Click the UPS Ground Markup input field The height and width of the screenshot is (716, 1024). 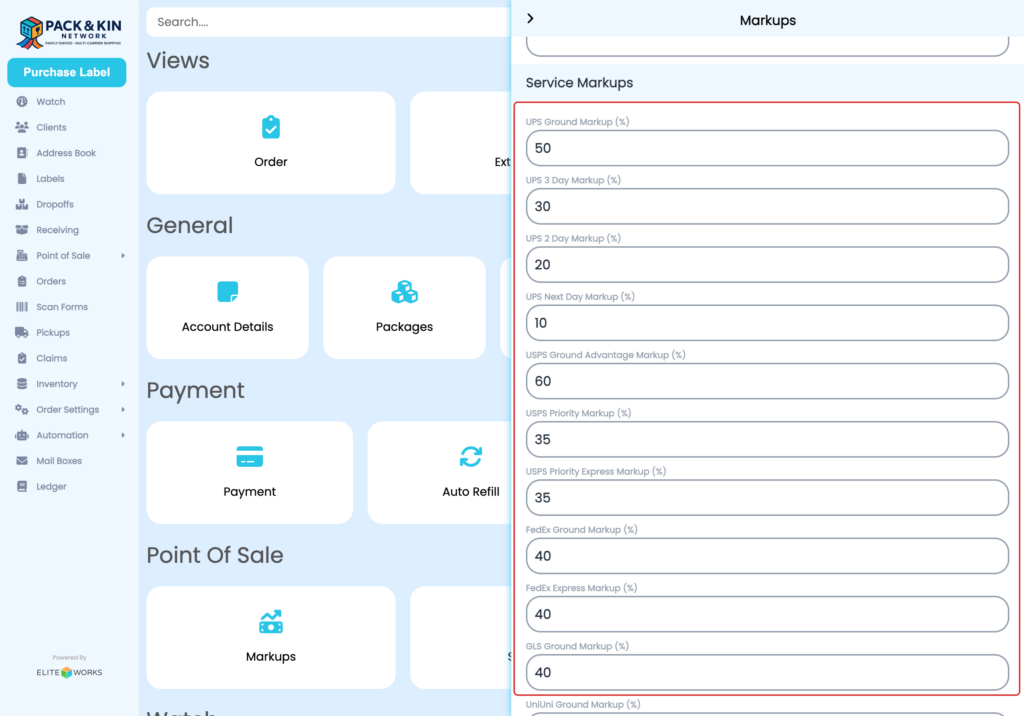767,148
